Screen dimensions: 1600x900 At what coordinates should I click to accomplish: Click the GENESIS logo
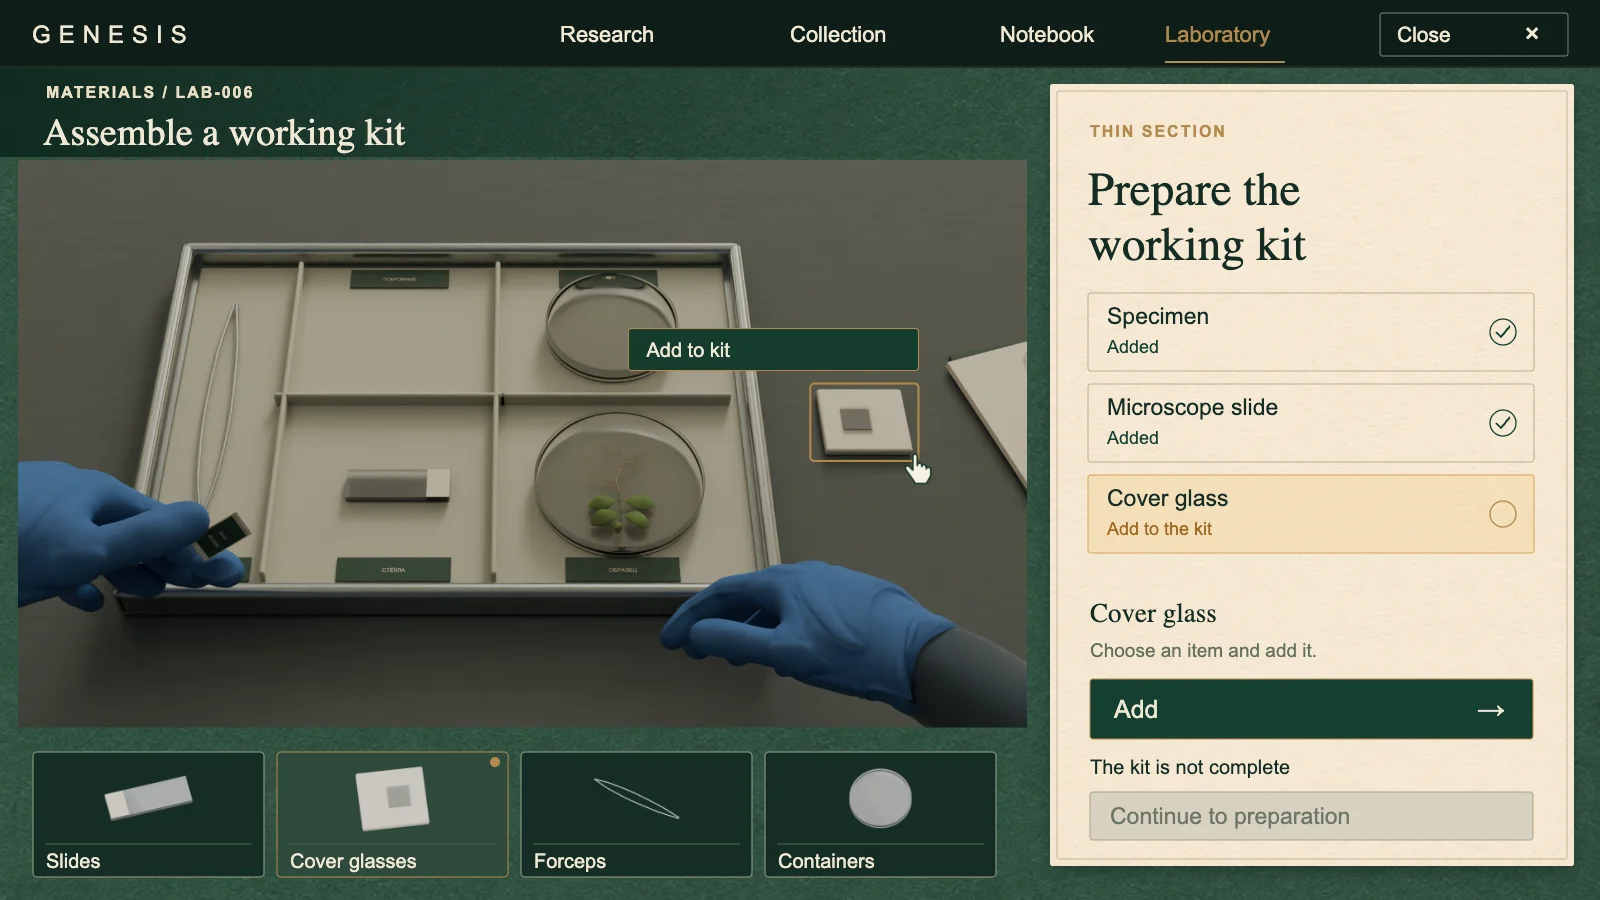(110, 35)
